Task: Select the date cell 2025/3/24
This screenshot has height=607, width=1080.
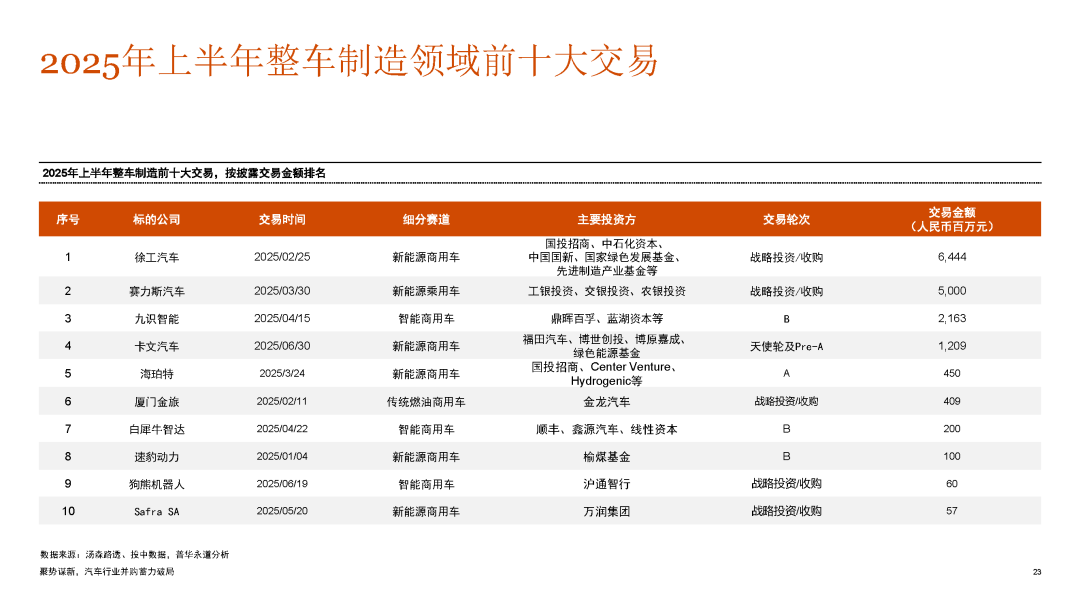Action: (282, 373)
